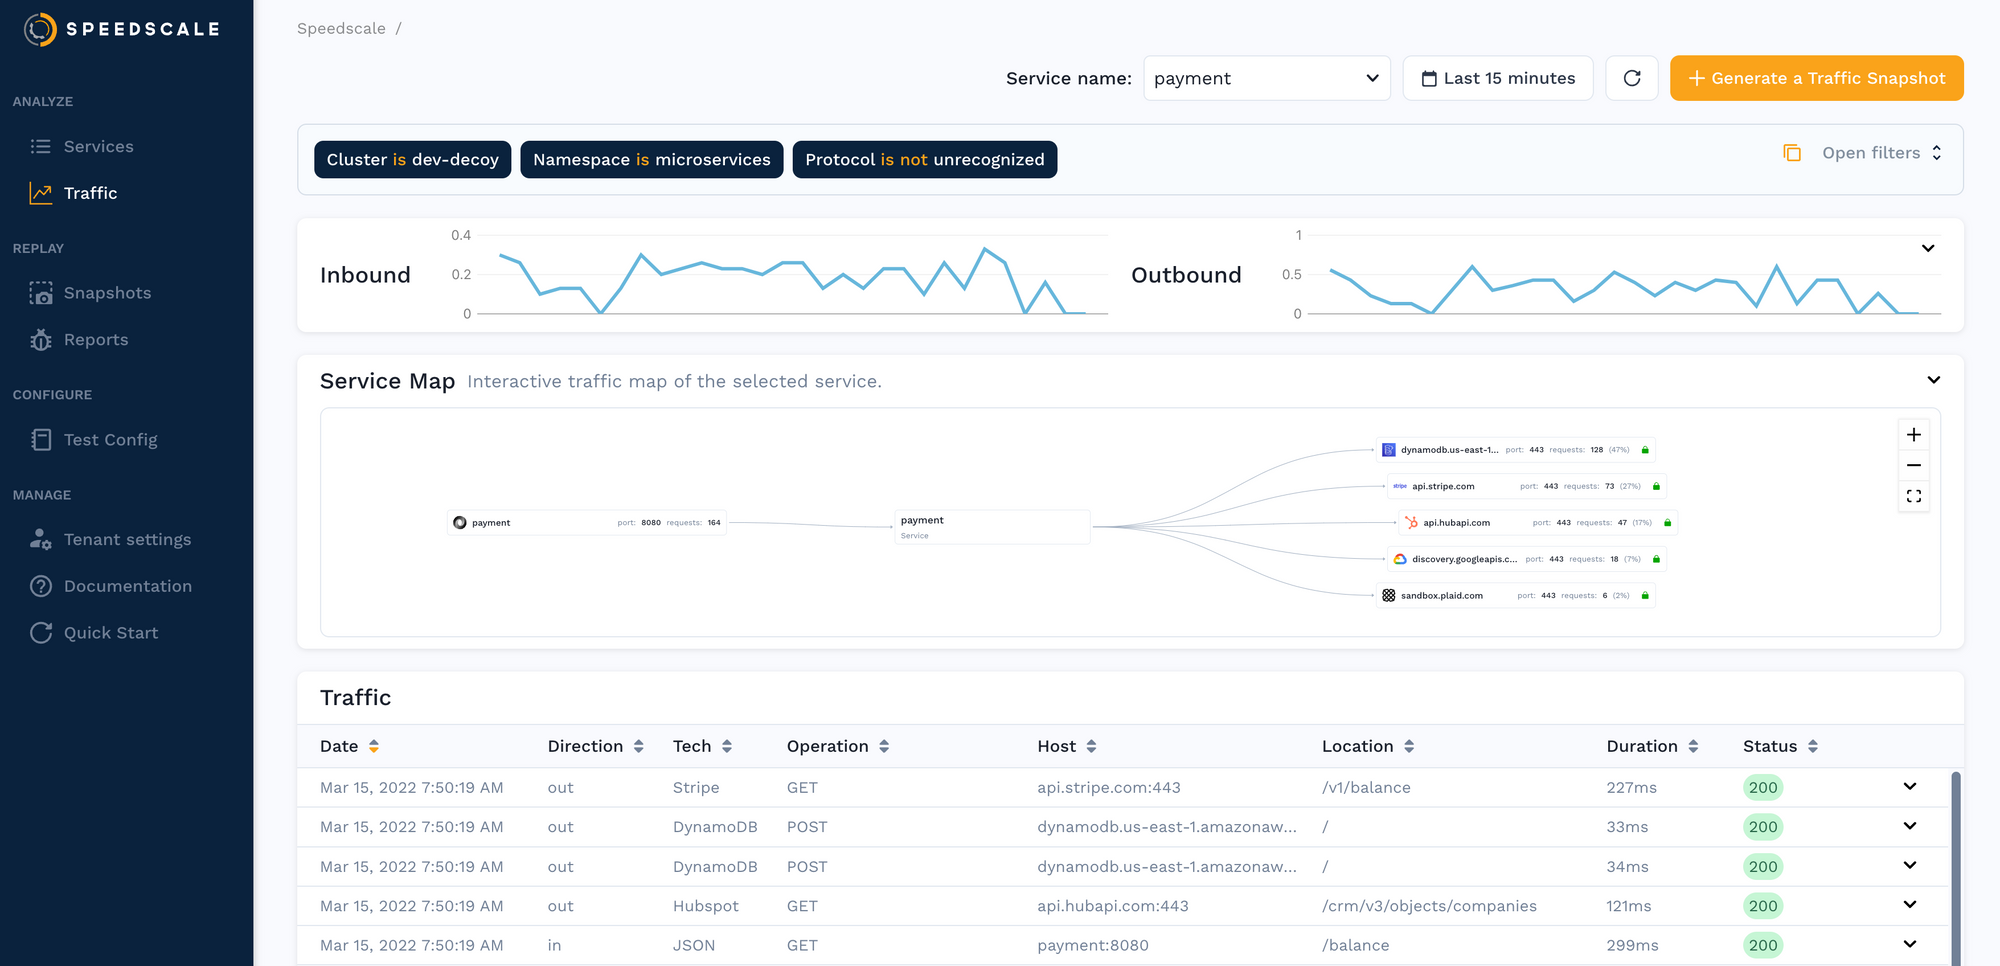Click the copy filters icon

(x=1792, y=153)
